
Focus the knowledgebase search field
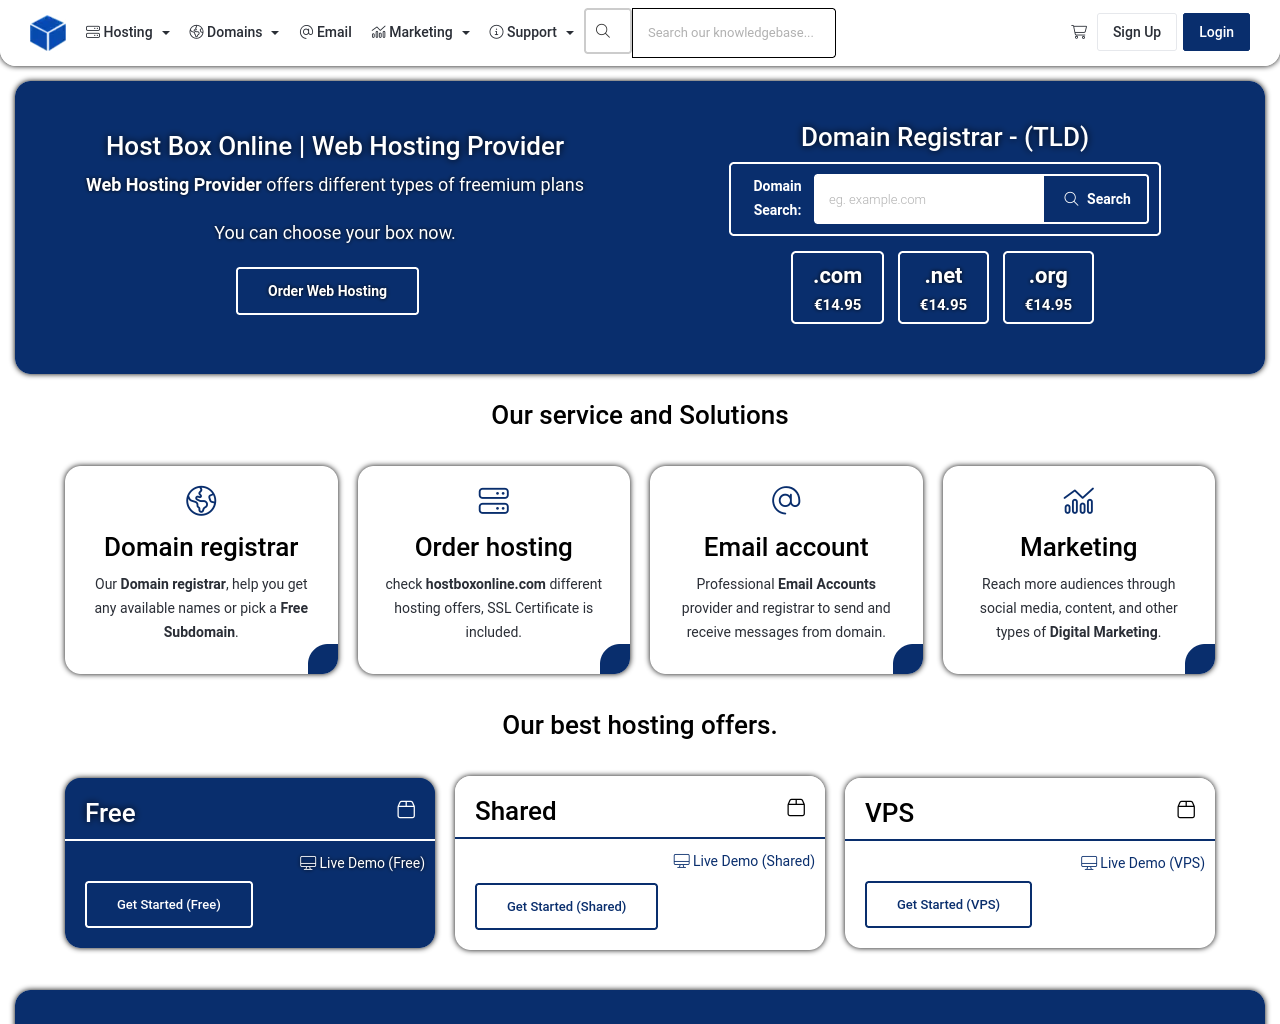click(x=734, y=33)
